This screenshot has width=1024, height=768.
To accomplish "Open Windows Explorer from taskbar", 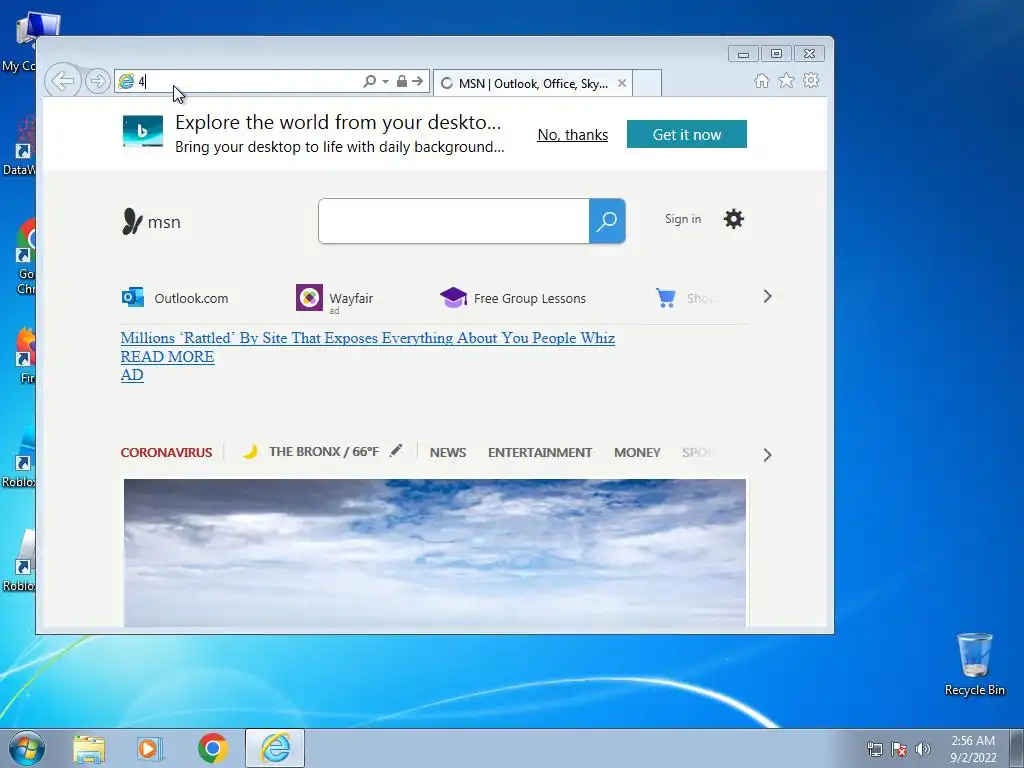I will tap(89, 748).
